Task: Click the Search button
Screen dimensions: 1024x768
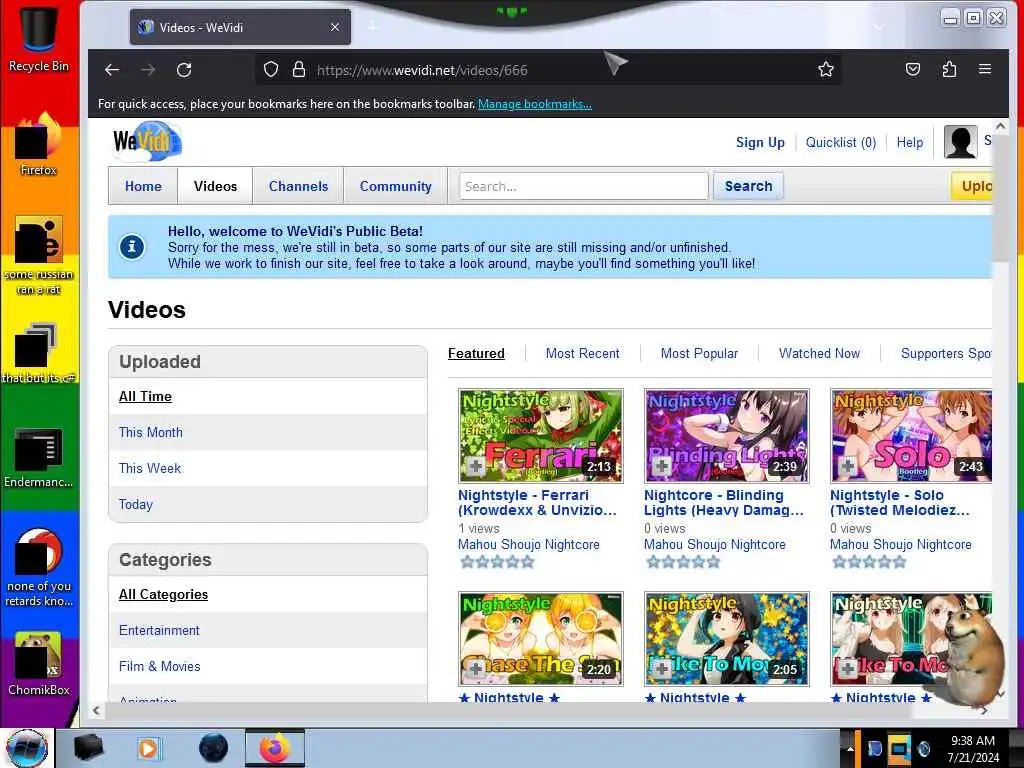Action: [x=748, y=186]
